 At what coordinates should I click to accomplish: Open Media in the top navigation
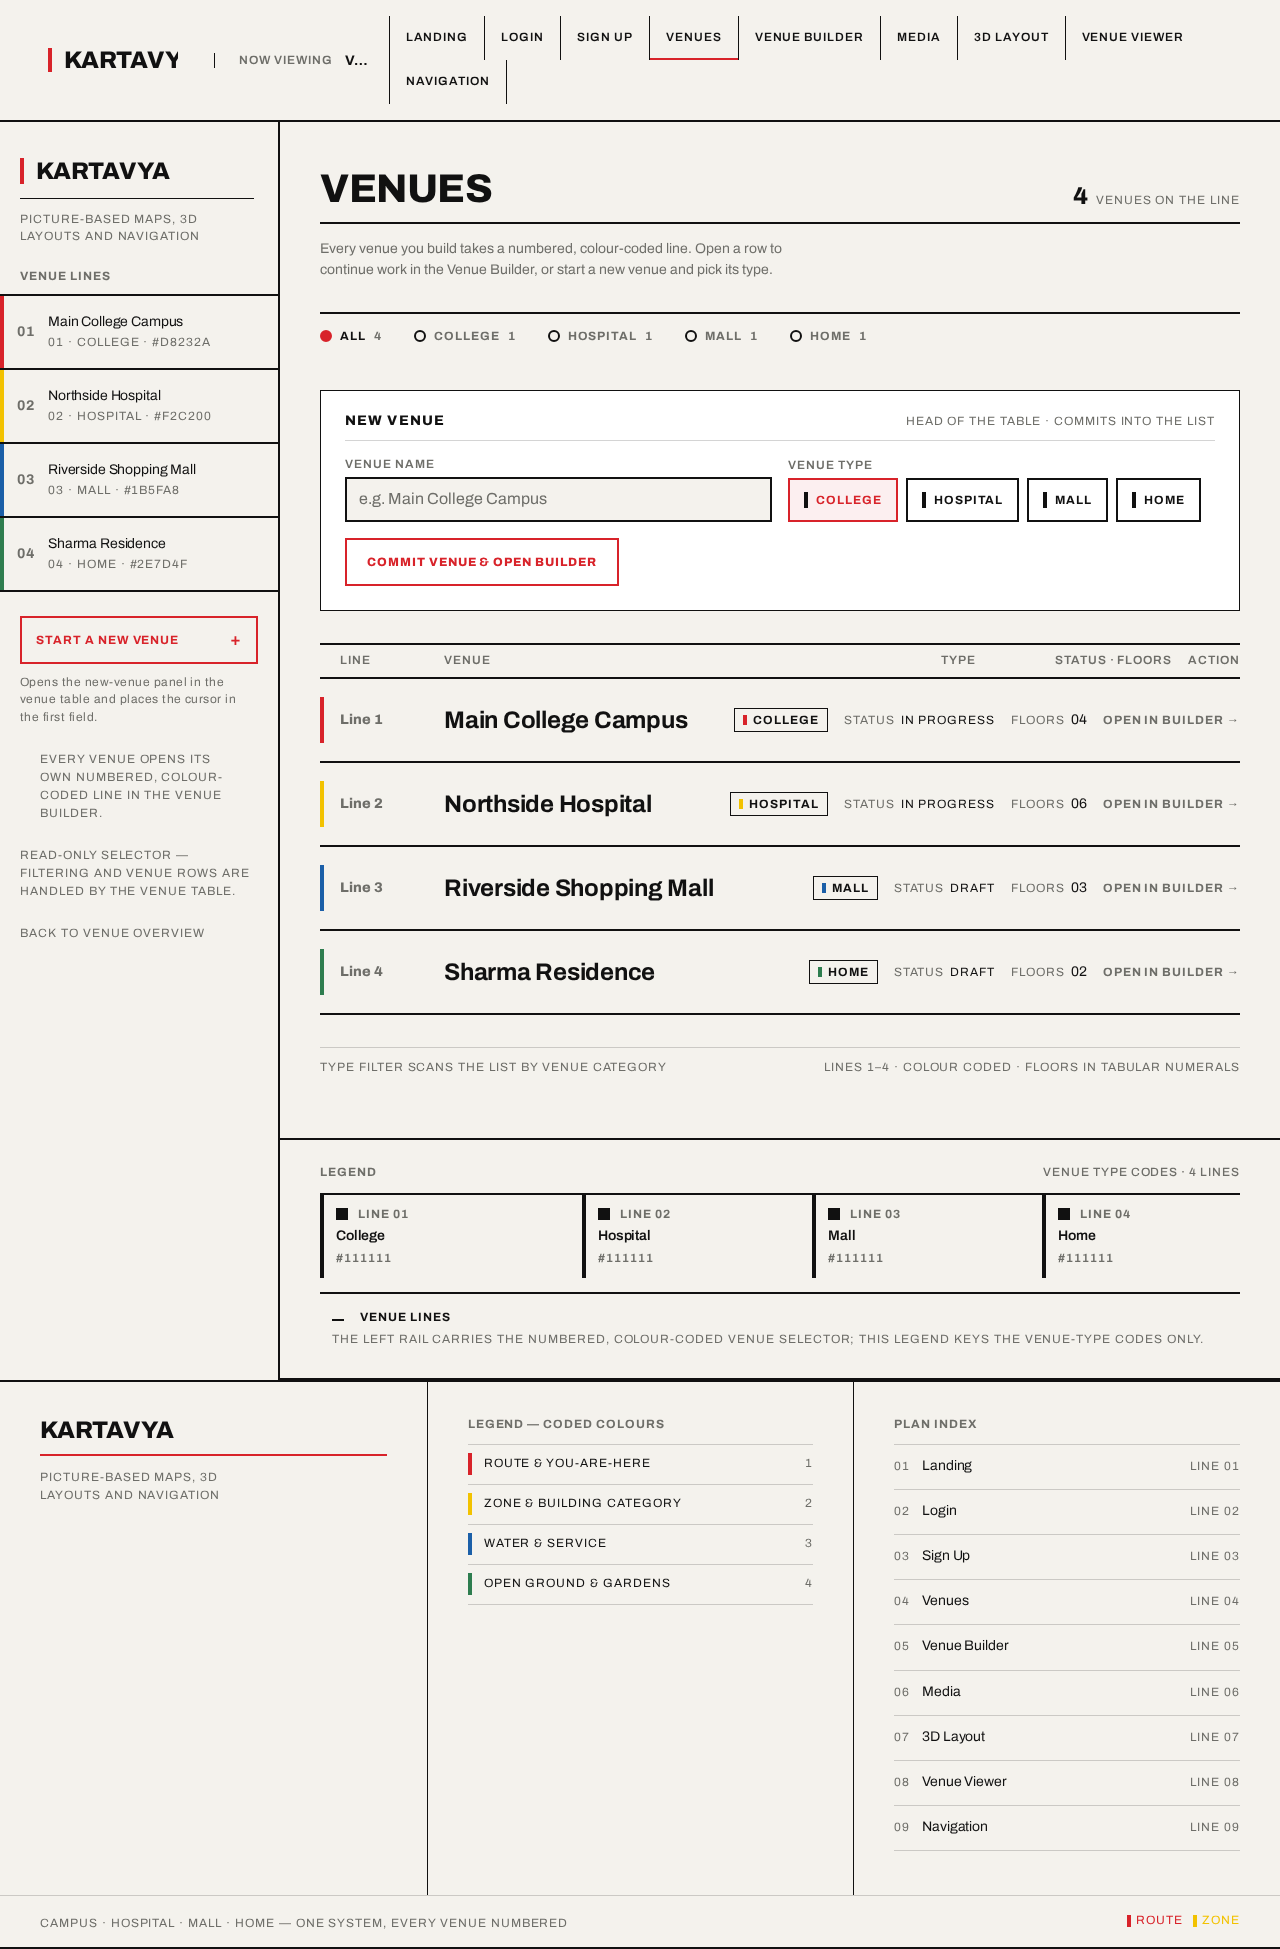918,37
